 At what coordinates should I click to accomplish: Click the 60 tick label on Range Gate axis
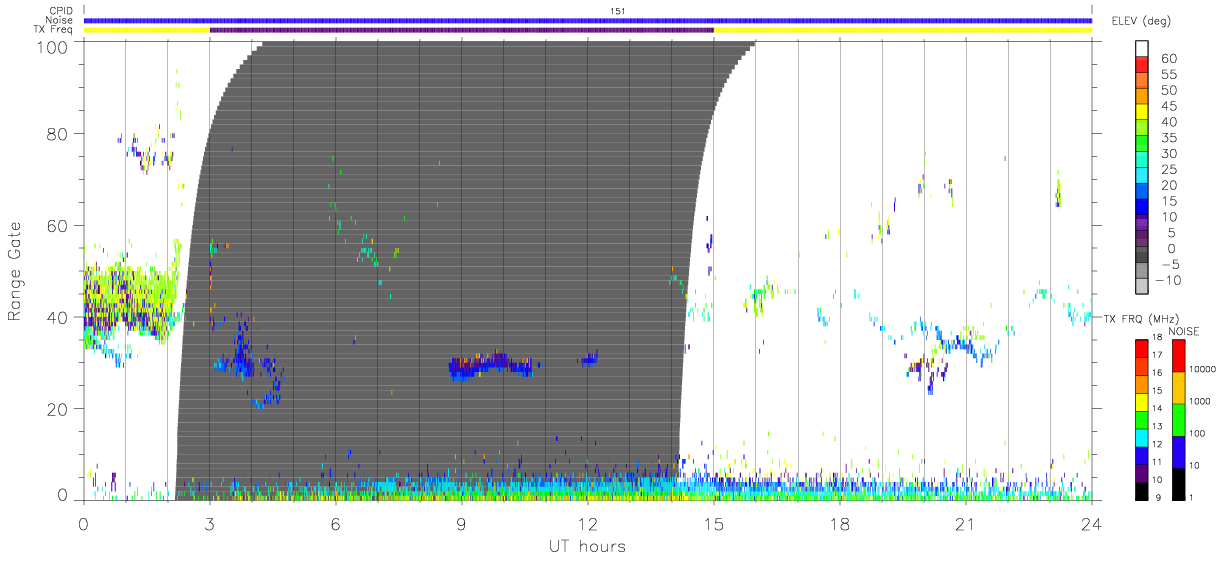58,226
